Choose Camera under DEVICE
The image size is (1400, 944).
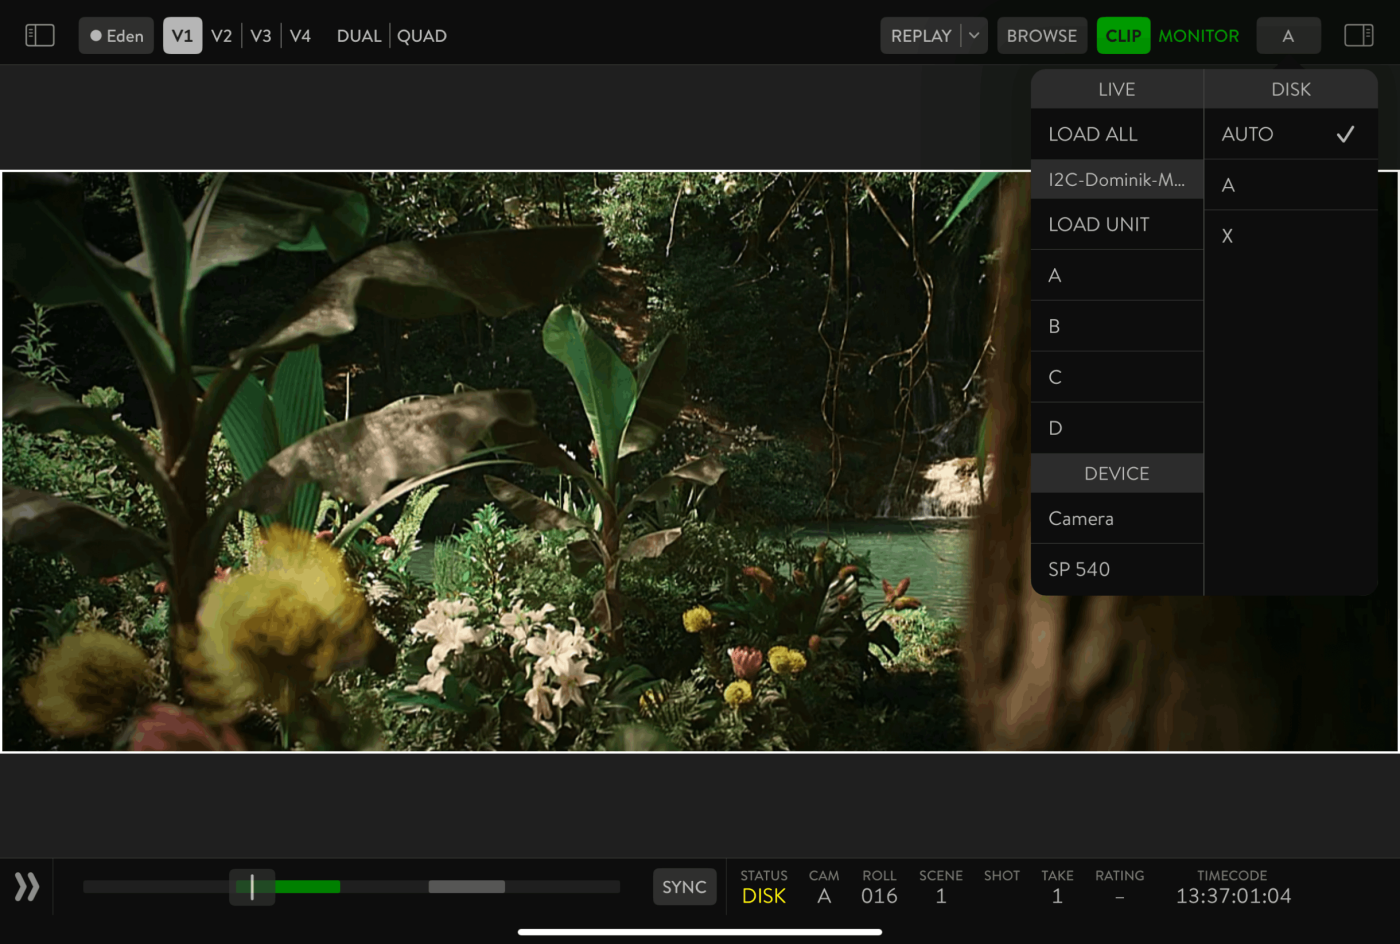point(1116,519)
